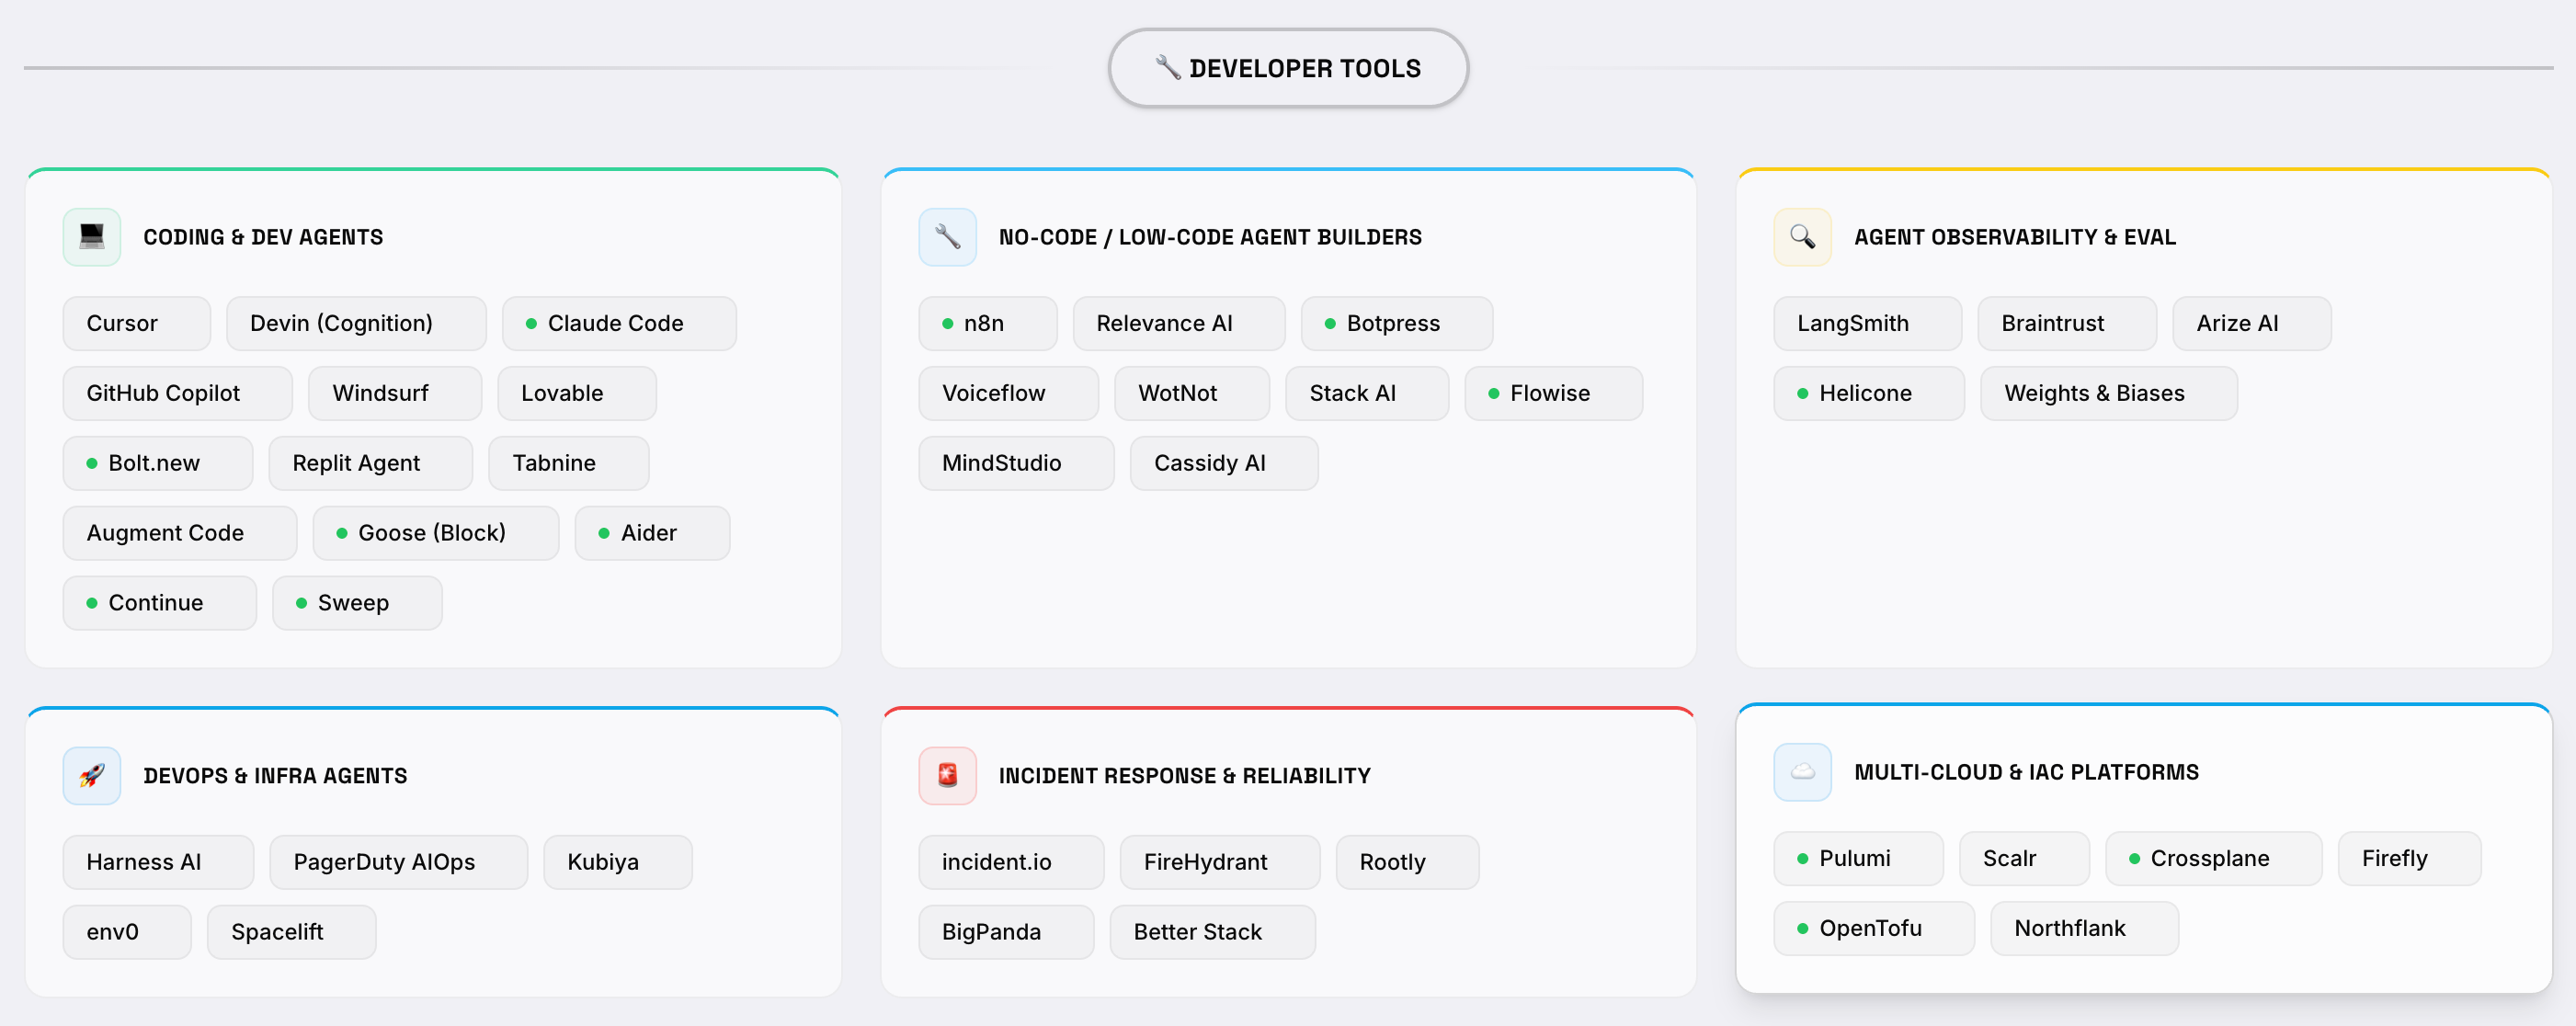Select the Developer Tools section pill
Image resolution: width=2576 pixels, height=1026 pixels.
tap(1288, 68)
